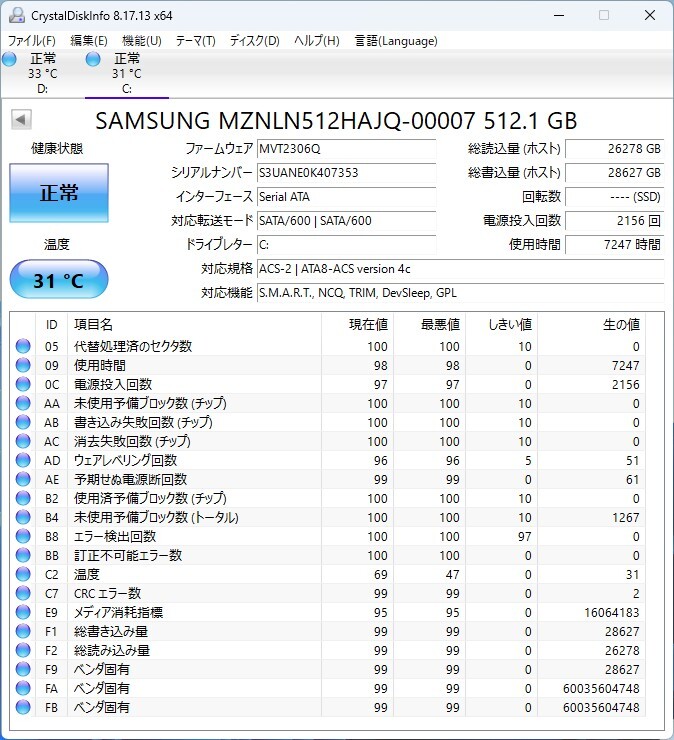This screenshot has height=740, width=674.
Task: Select the ウェアレベリング回数 row name
Action: pos(126,460)
